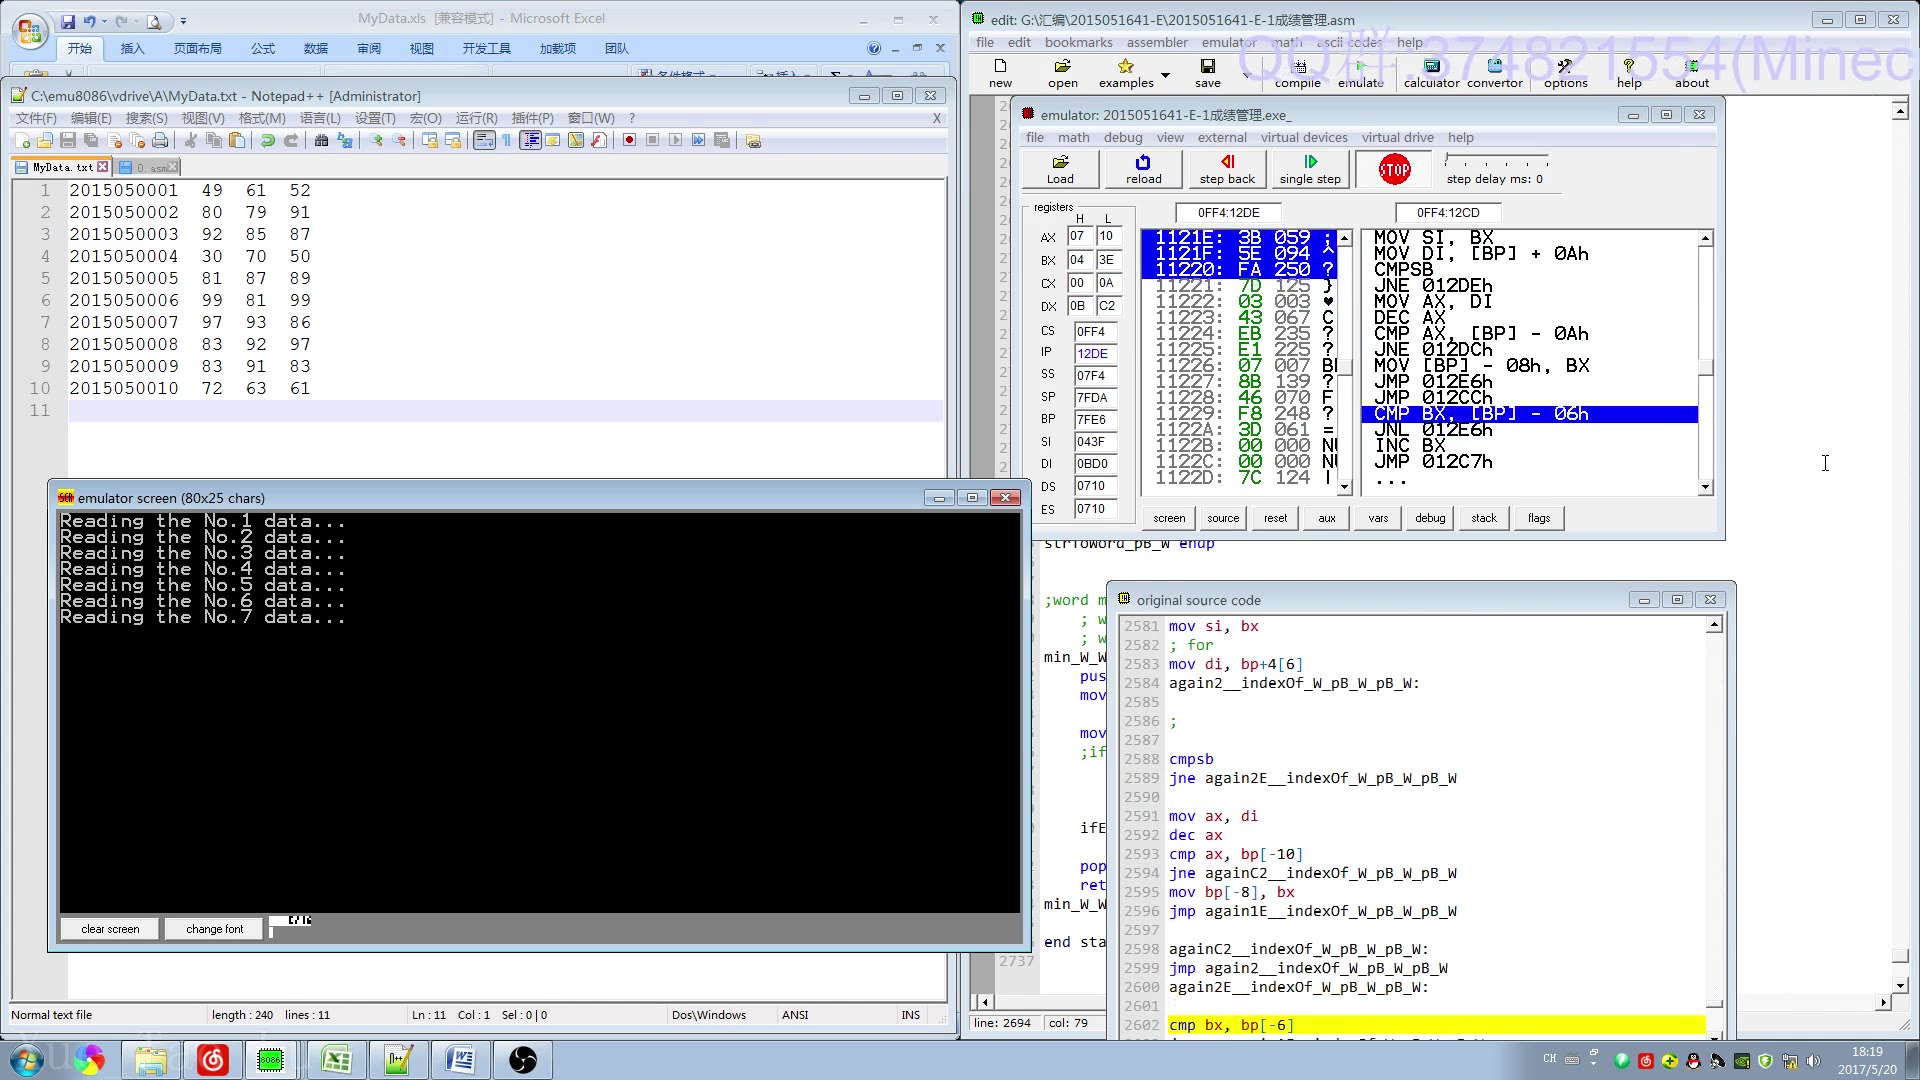Select the Stack tab in emulator panel
Screen dimensions: 1920x1080
pyautogui.click(x=1484, y=517)
